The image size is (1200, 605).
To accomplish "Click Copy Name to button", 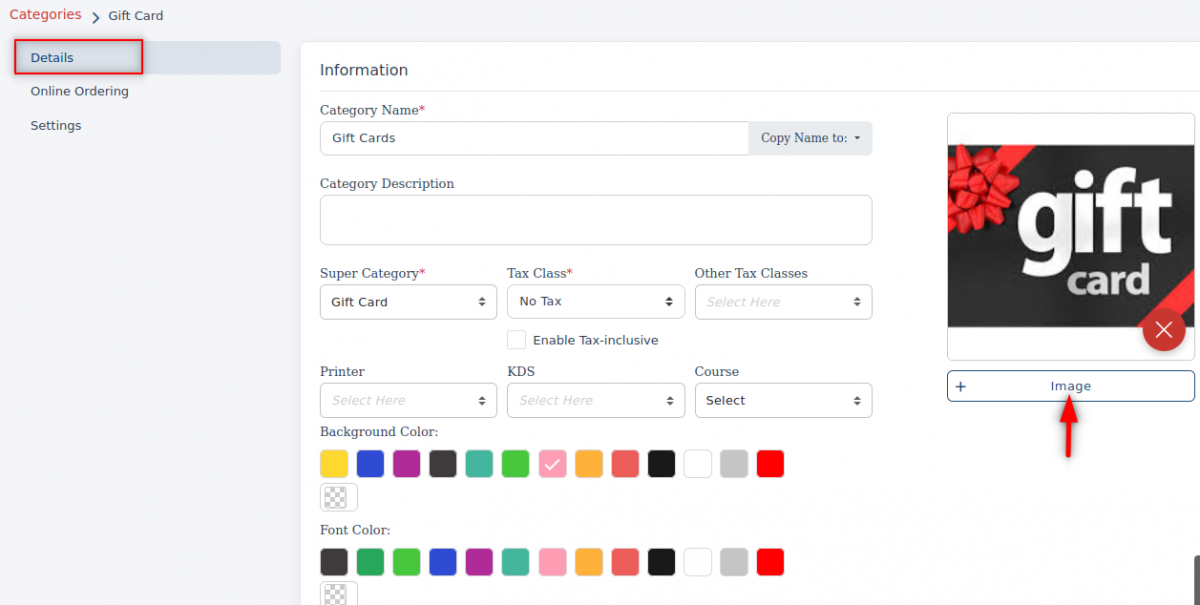I will point(810,138).
